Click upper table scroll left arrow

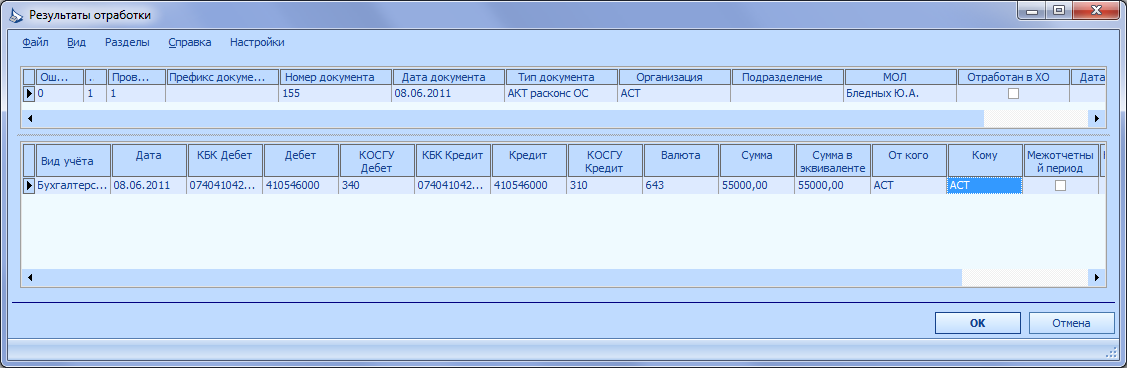coord(29,118)
